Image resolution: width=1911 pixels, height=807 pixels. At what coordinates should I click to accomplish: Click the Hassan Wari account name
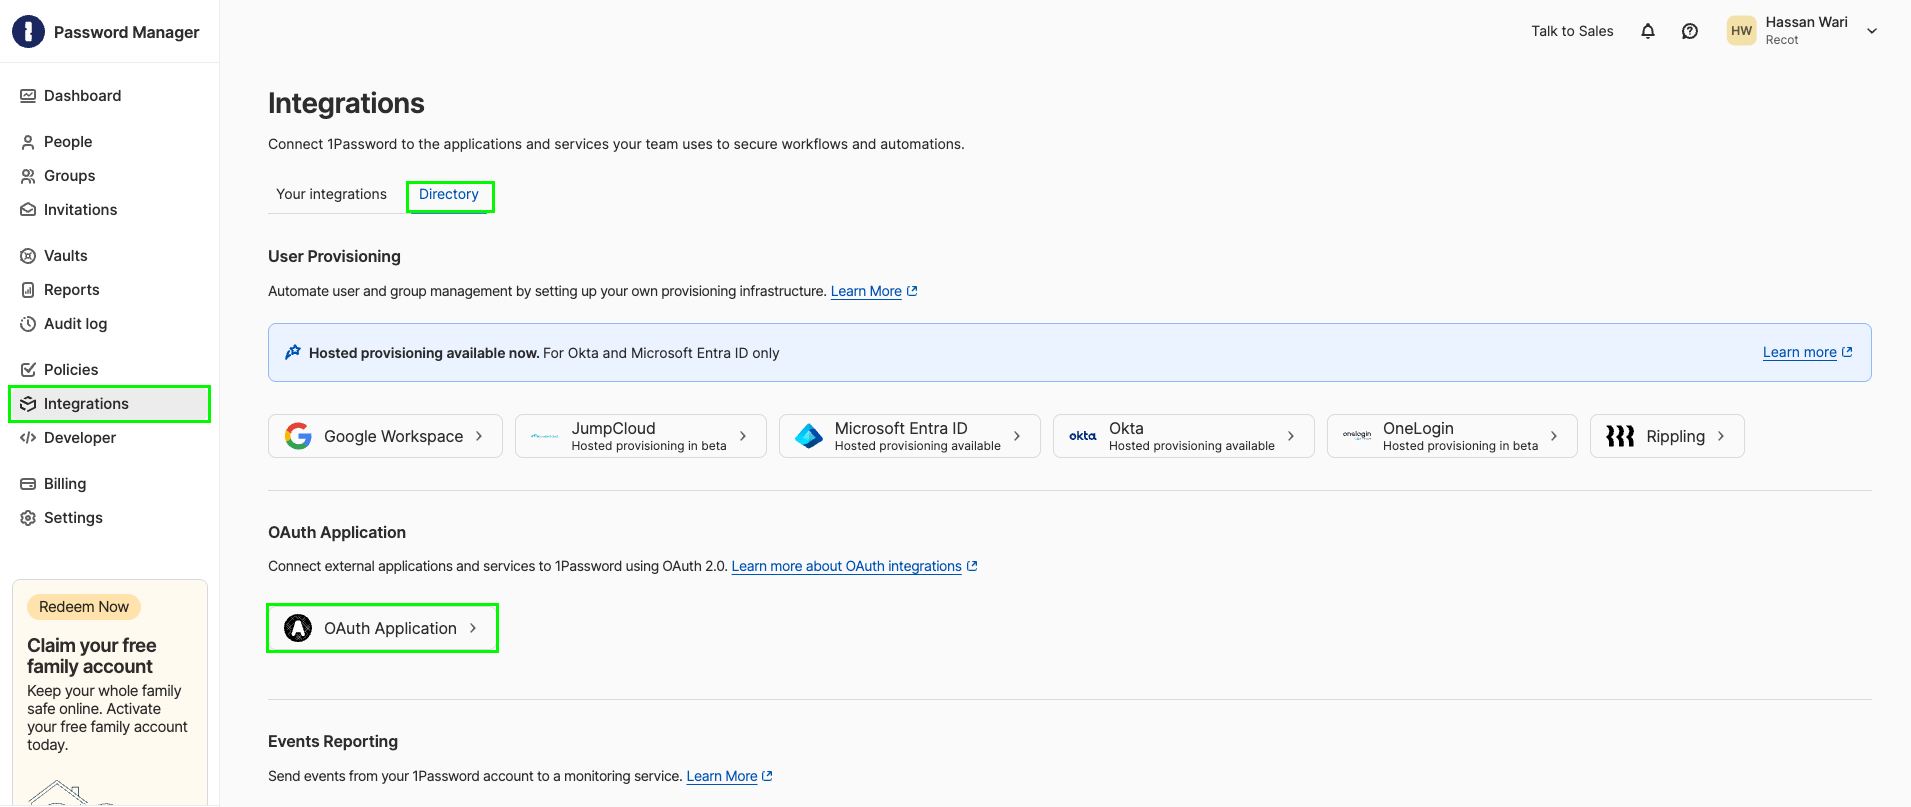[x=1806, y=22]
